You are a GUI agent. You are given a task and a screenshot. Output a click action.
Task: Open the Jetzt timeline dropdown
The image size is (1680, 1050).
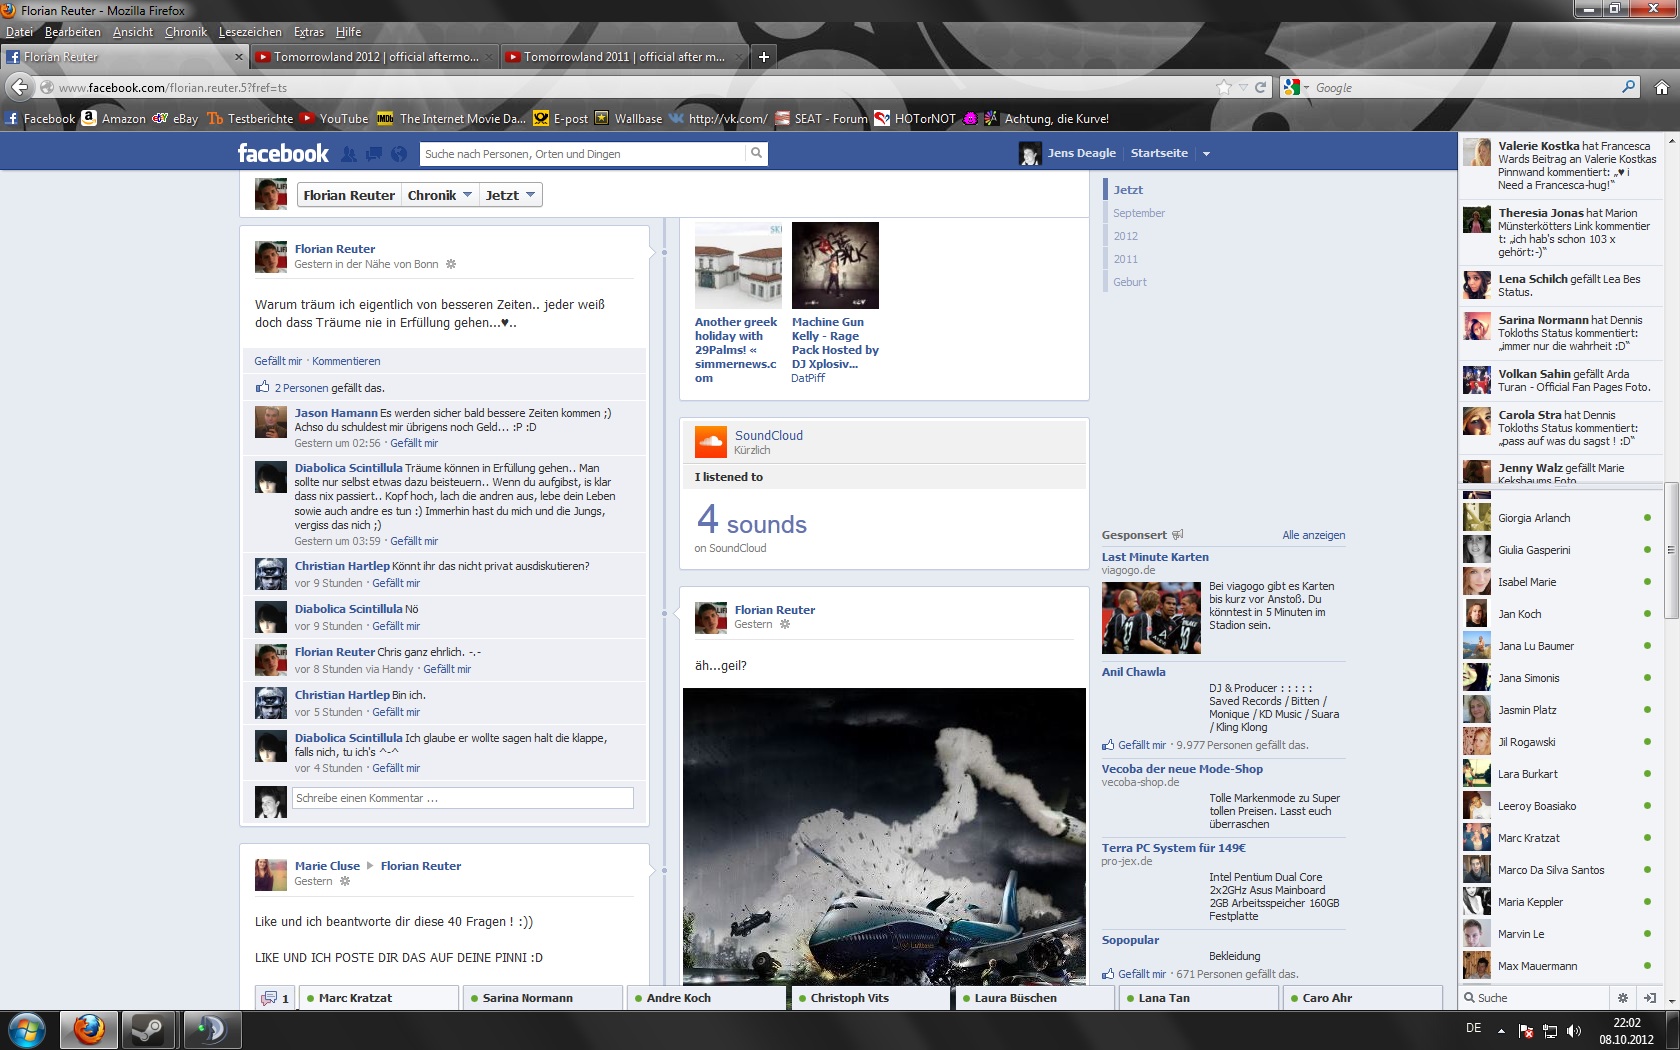(510, 195)
